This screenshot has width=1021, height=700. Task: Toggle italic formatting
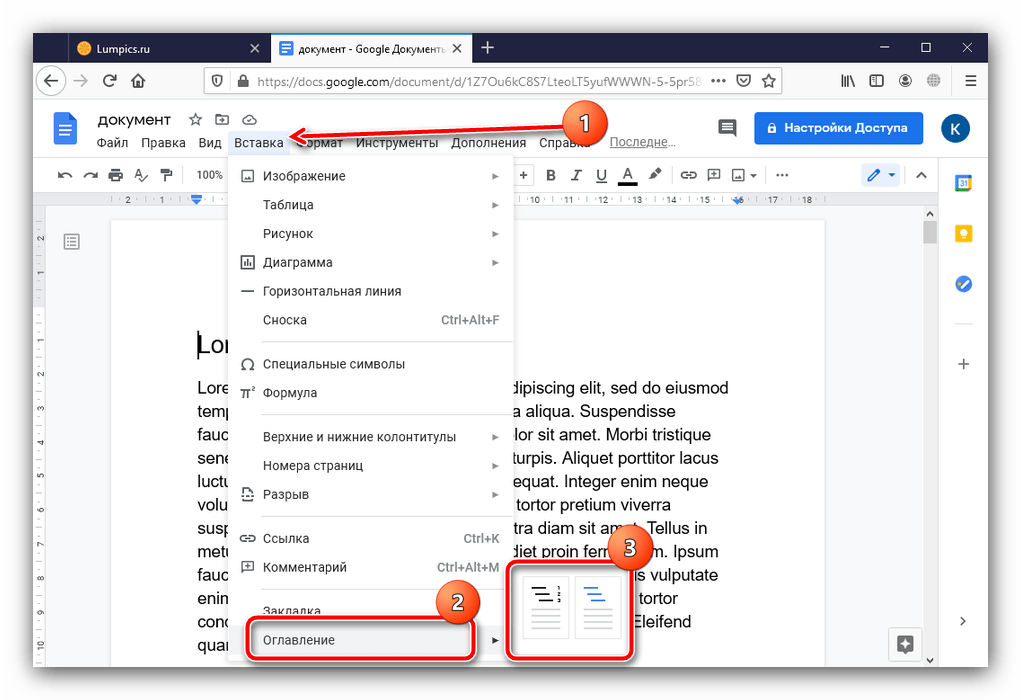pos(576,175)
